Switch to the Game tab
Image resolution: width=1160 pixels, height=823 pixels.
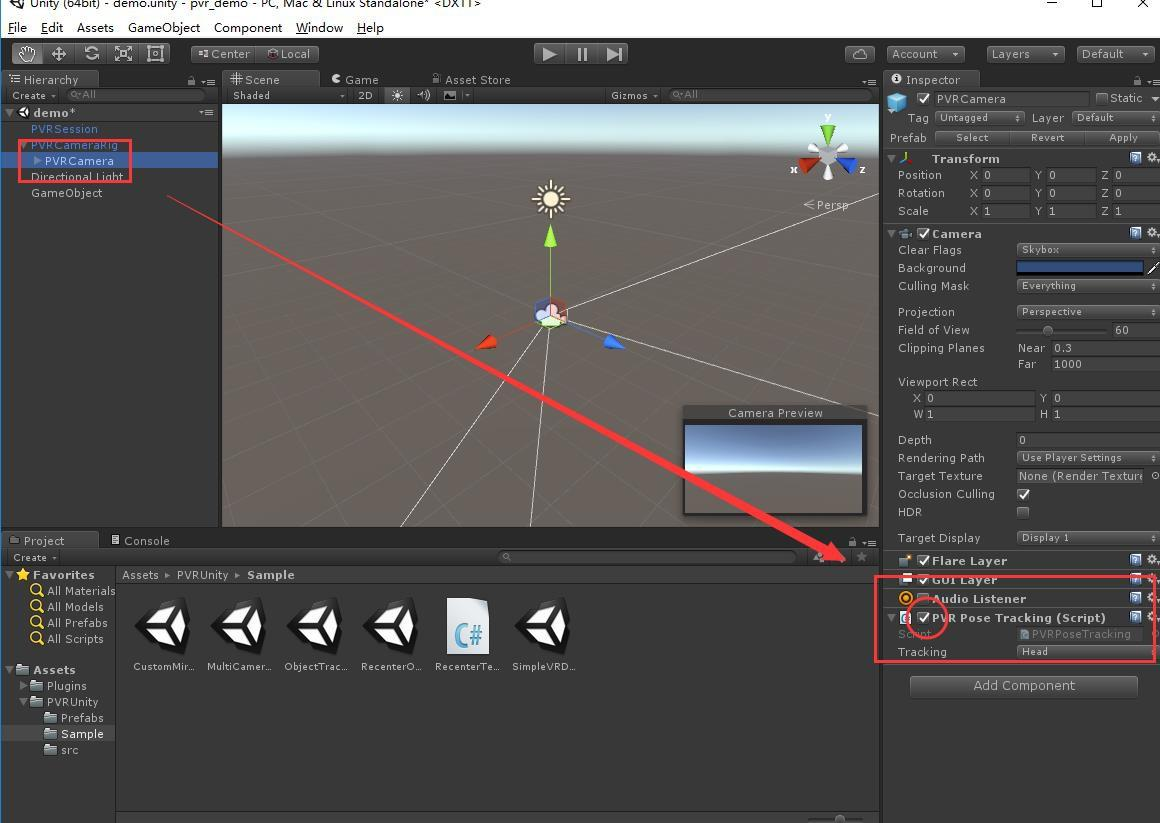click(x=355, y=79)
